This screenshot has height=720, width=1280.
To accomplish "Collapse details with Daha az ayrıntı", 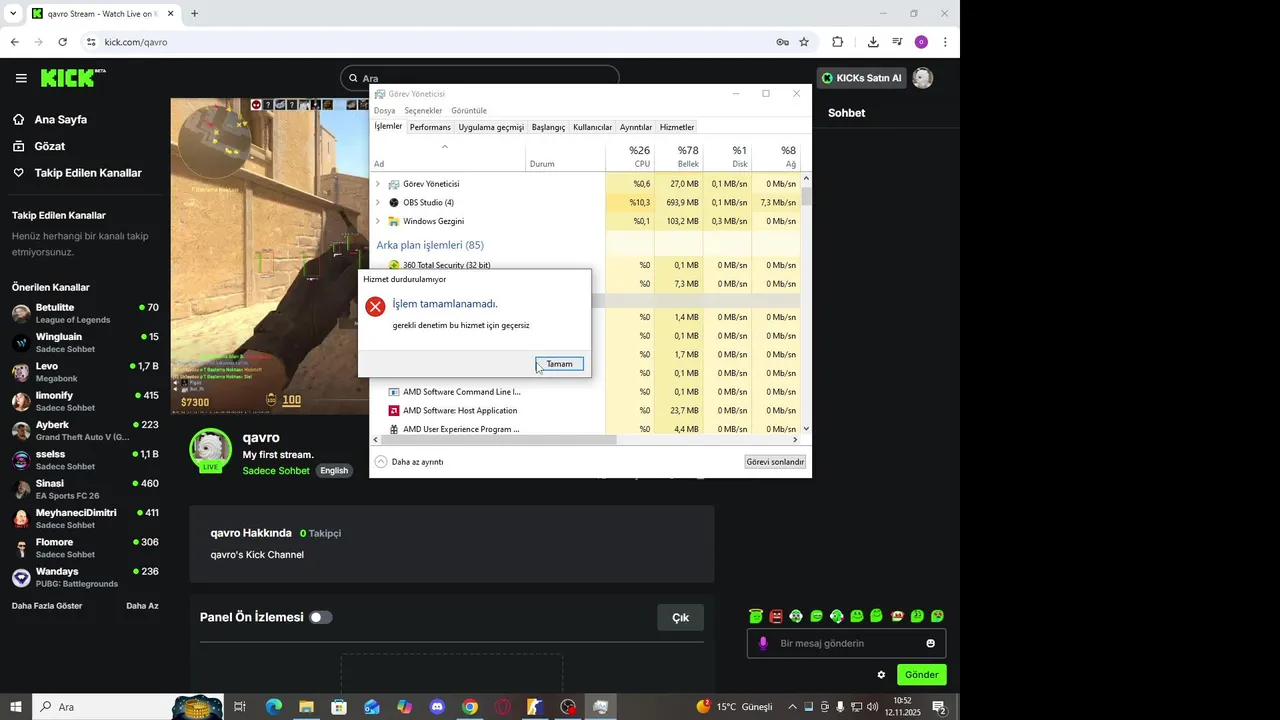I will [x=409, y=462].
